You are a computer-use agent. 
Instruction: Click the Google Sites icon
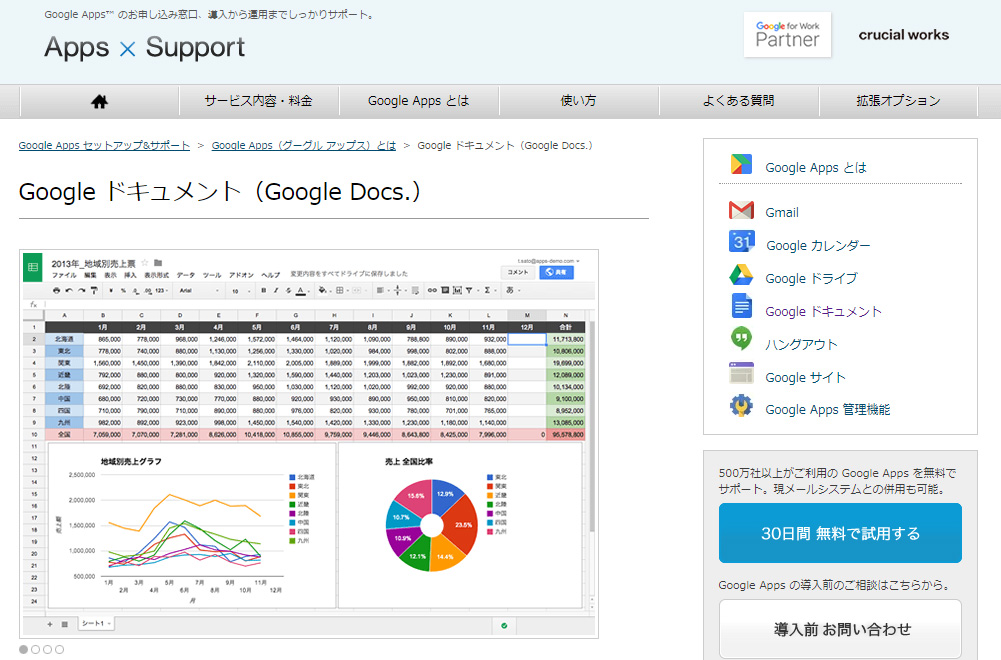741,375
